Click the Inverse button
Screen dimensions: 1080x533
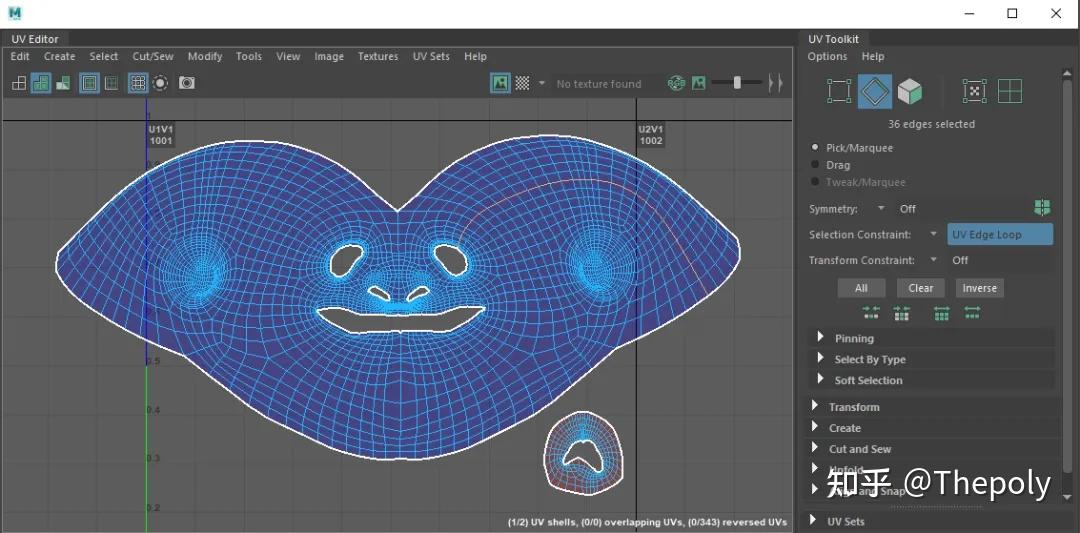tap(979, 288)
